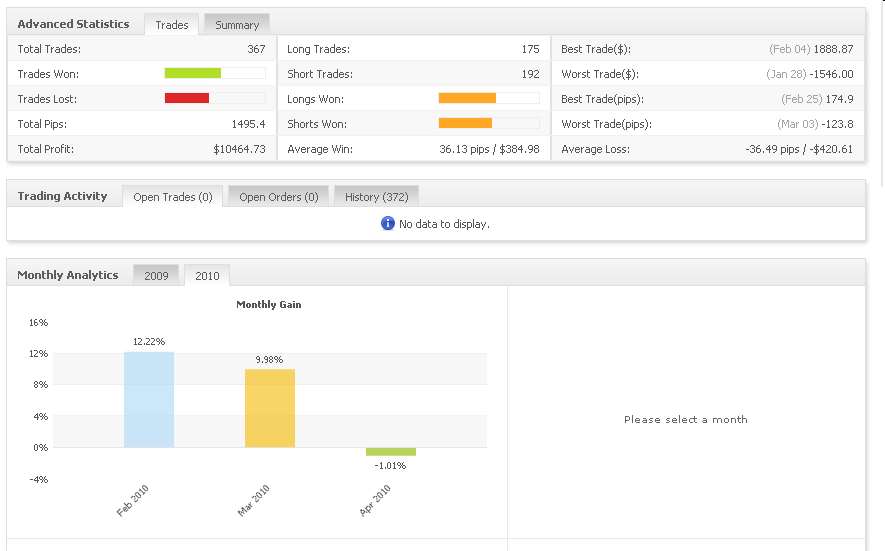This screenshot has width=885, height=551.
Task: Click the red Trades Lost progress bar
Action: click(186, 98)
